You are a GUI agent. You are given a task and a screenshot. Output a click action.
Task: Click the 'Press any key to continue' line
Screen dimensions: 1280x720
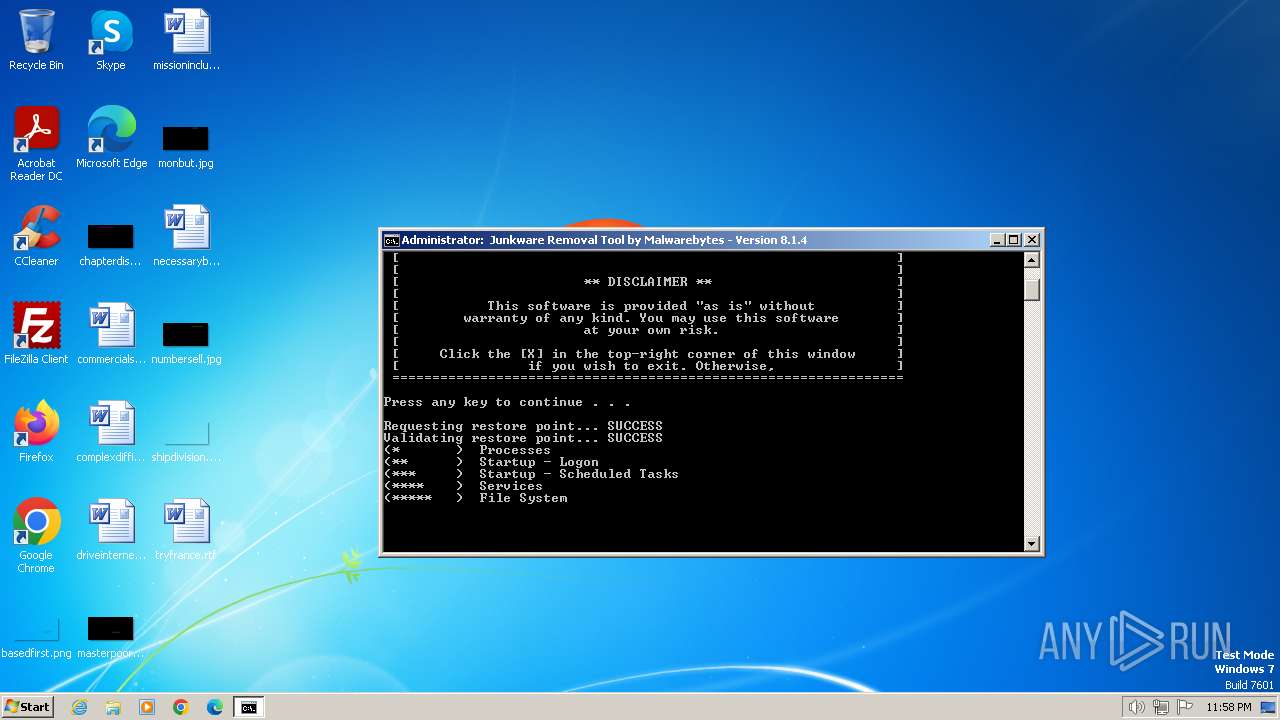(507, 402)
